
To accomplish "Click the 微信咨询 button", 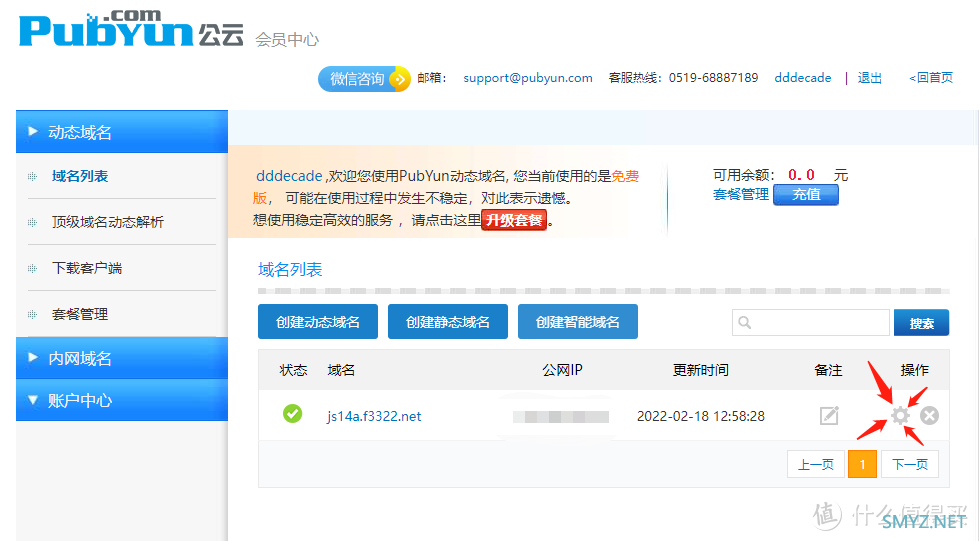I will click(364, 79).
